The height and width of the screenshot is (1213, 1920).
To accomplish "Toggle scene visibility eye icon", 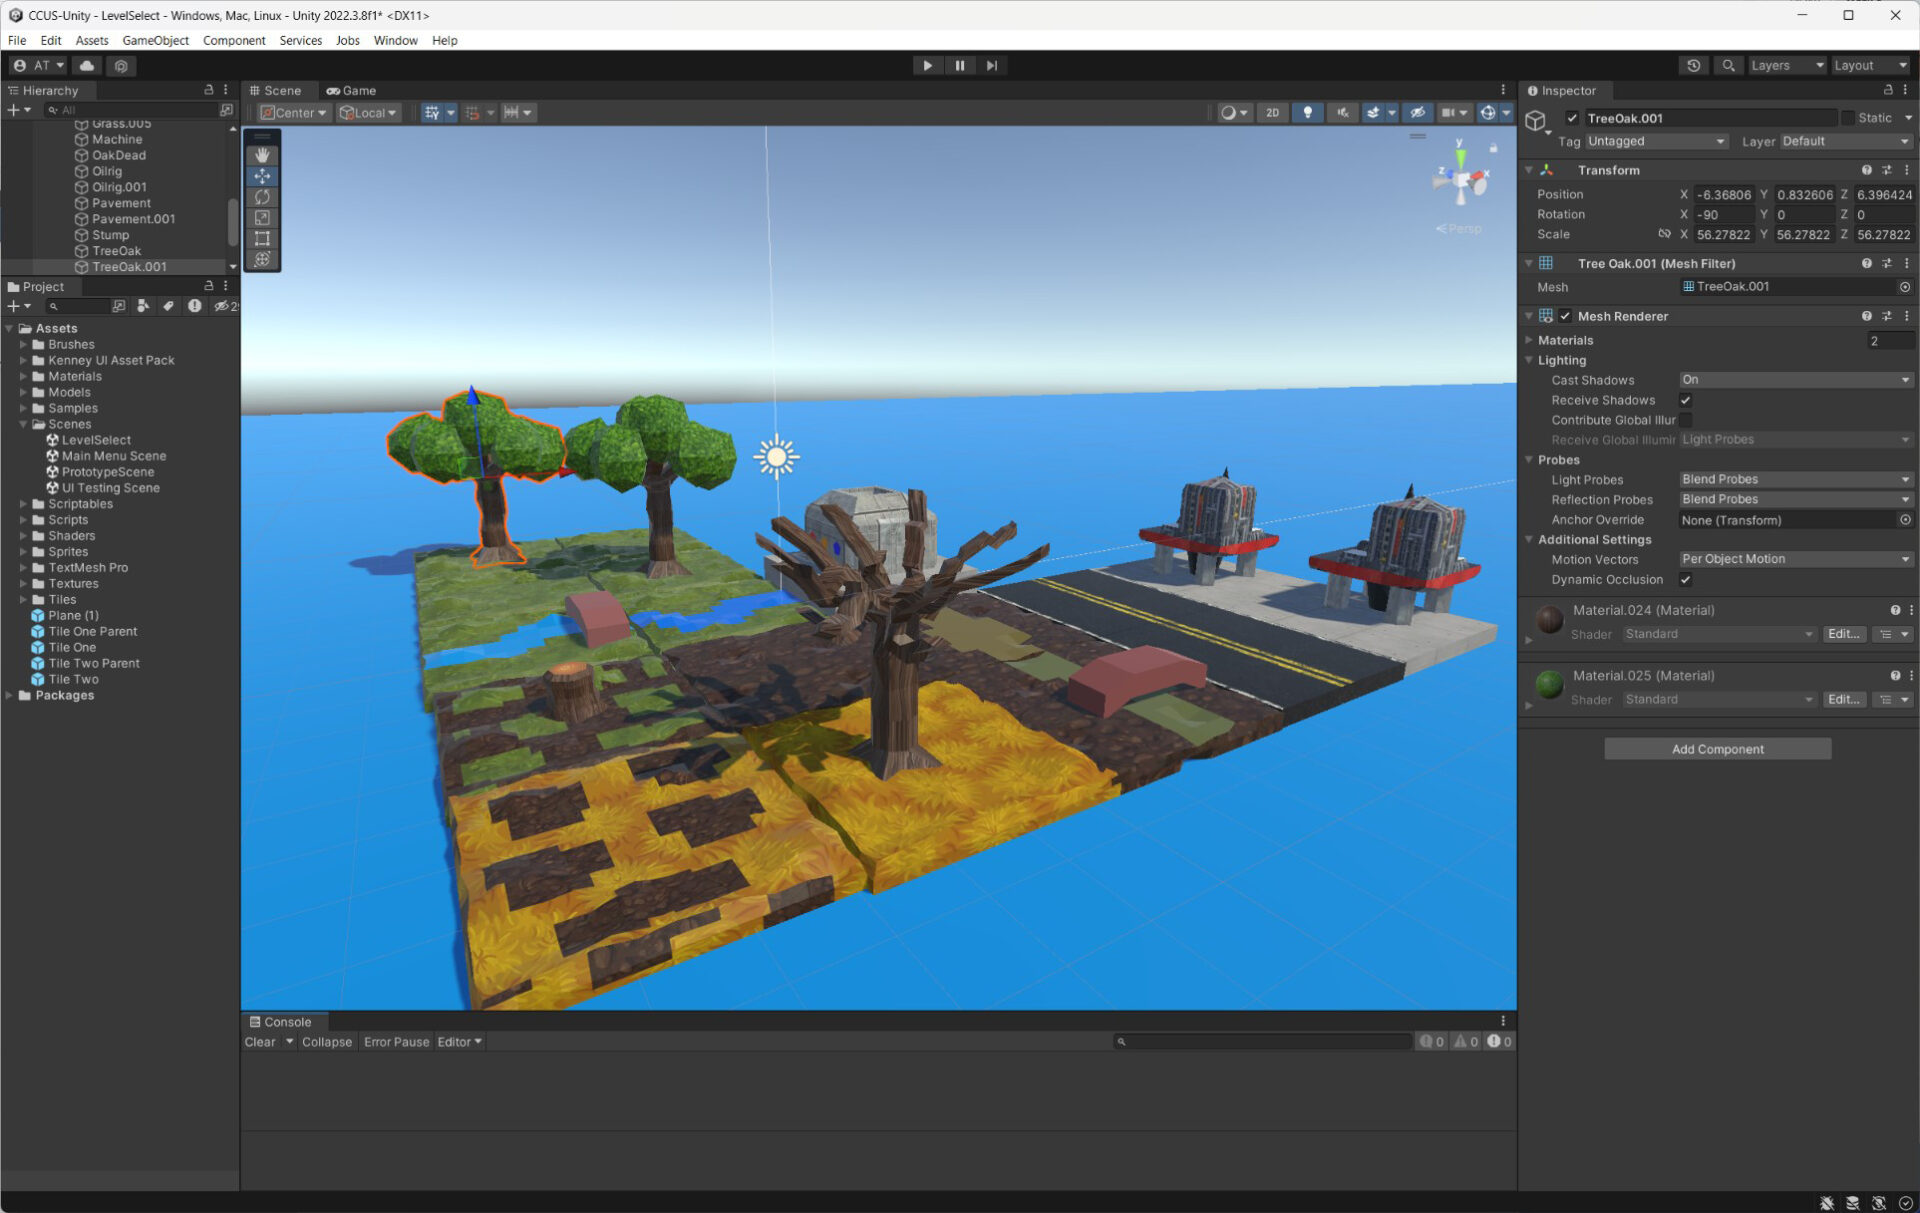I will click(x=1416, y=112).
